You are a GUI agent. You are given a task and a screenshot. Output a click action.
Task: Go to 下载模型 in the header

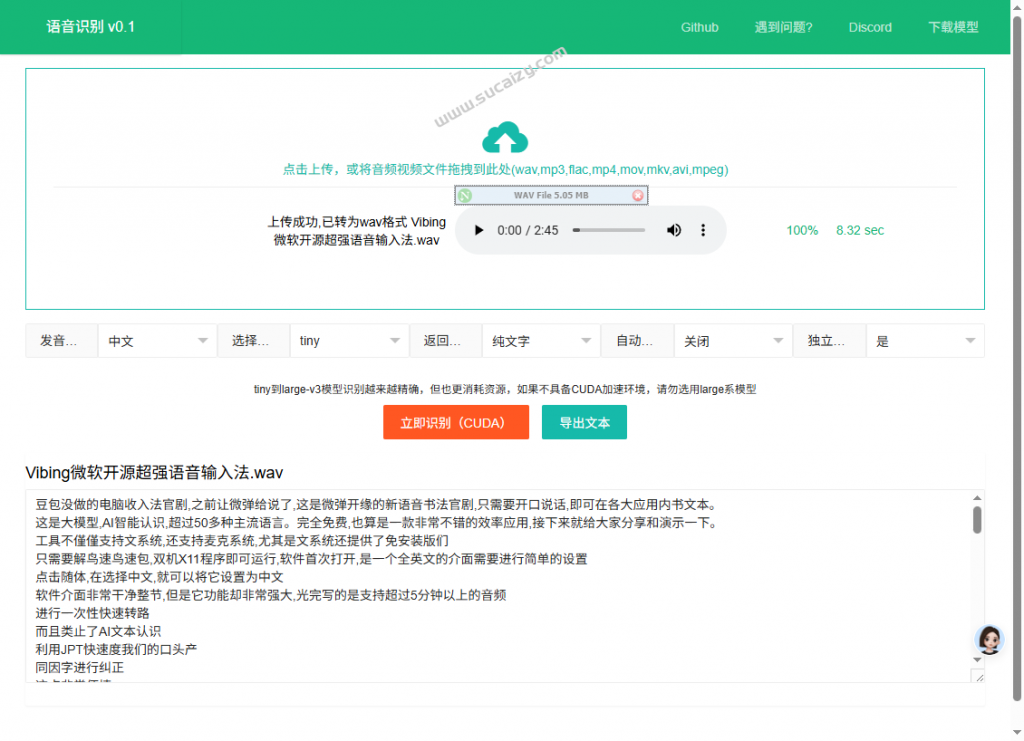(953, 27)
